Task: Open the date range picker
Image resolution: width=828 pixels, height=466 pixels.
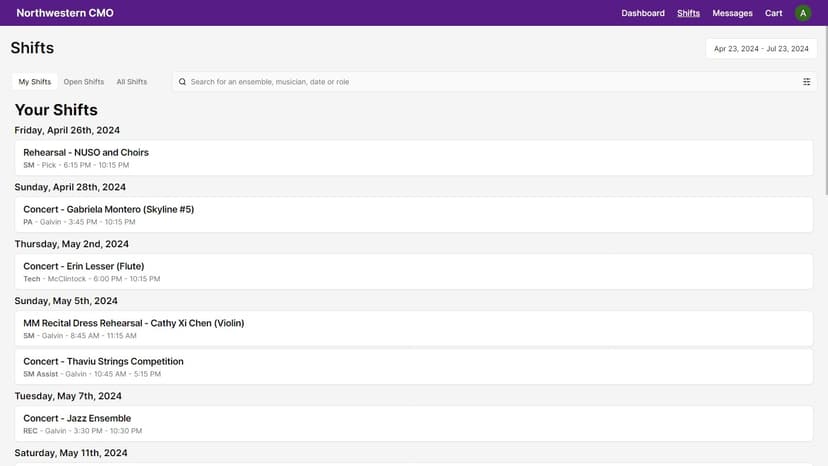Action: point(761,48)
